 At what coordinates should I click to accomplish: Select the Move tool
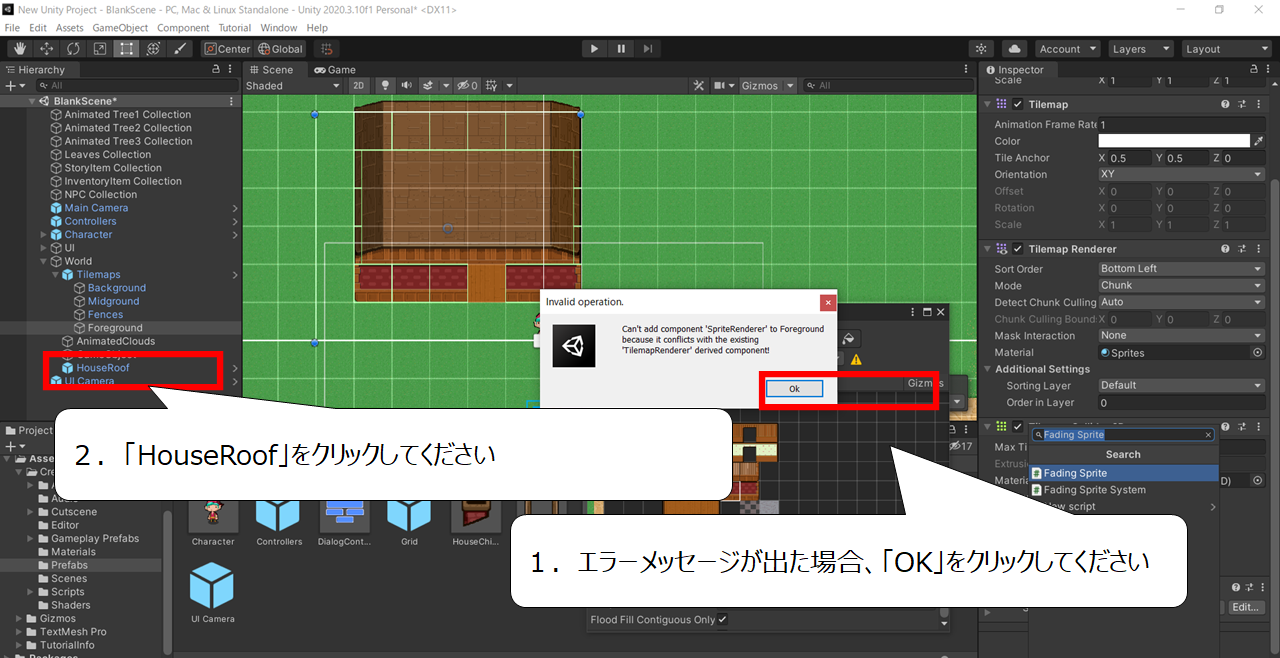tap(47, 48)
